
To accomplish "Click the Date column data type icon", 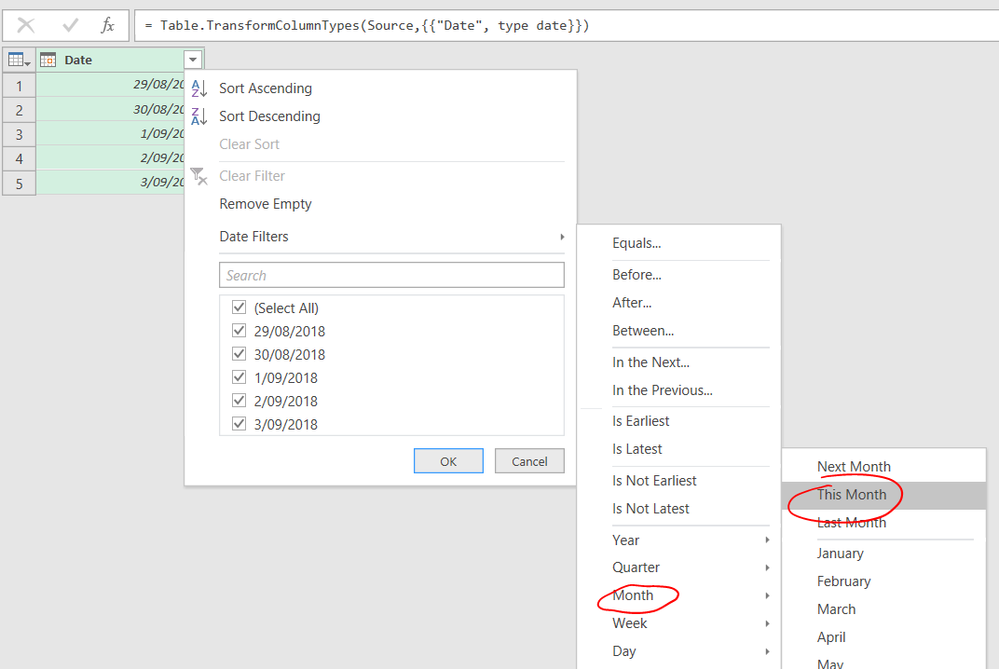I will [x=48, y=60].
